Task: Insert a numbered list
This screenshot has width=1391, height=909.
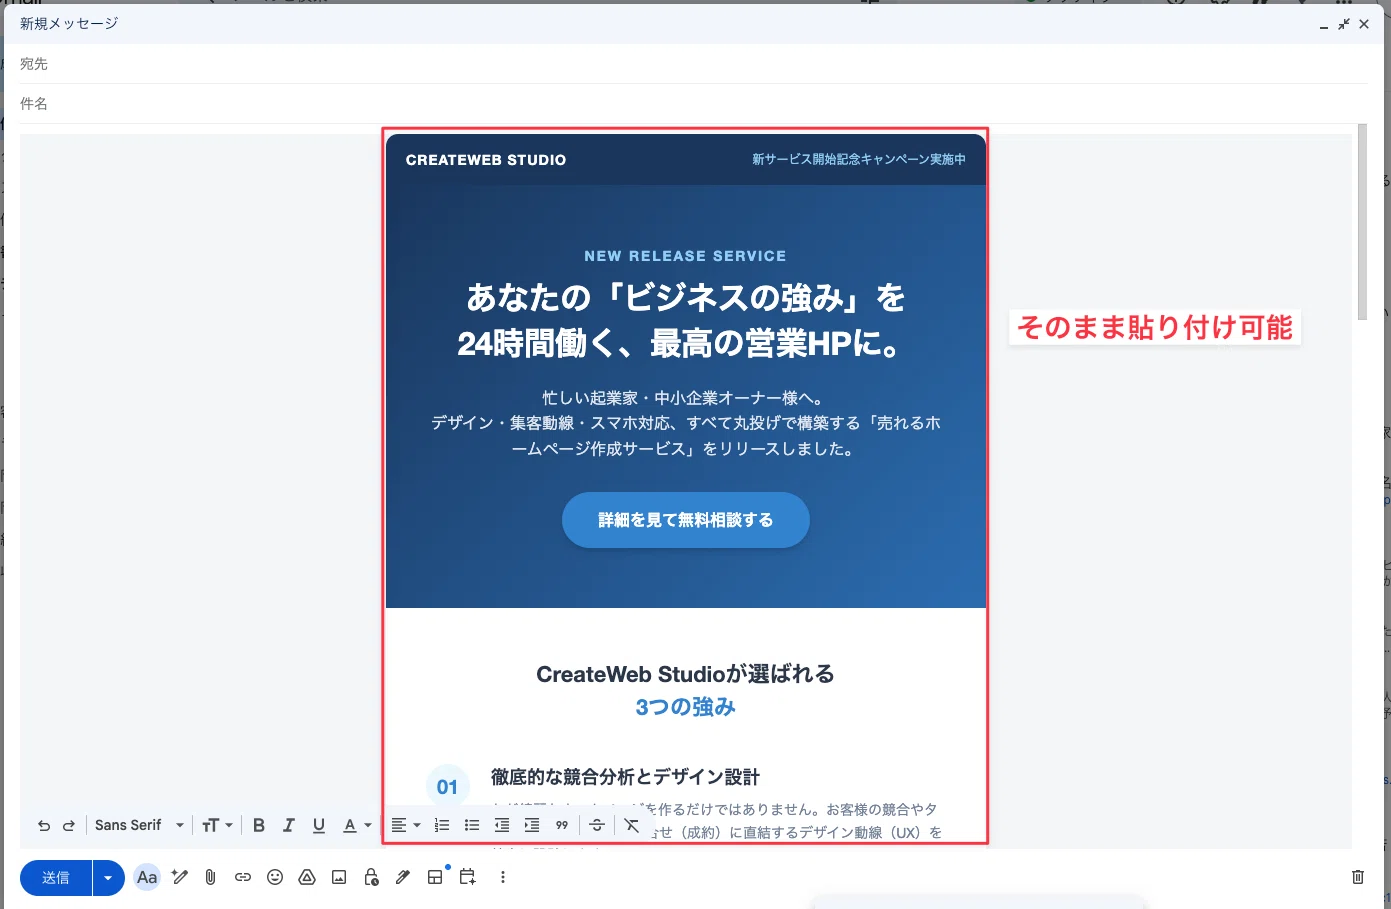Action: [x=442, y=825]
